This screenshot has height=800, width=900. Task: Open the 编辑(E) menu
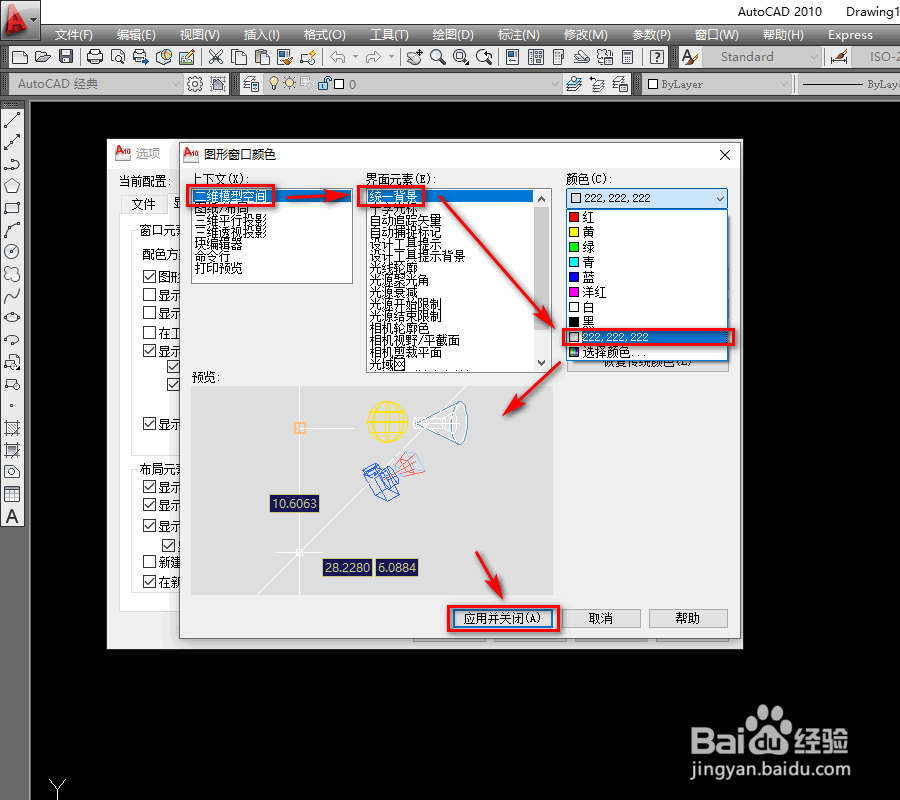136,35
